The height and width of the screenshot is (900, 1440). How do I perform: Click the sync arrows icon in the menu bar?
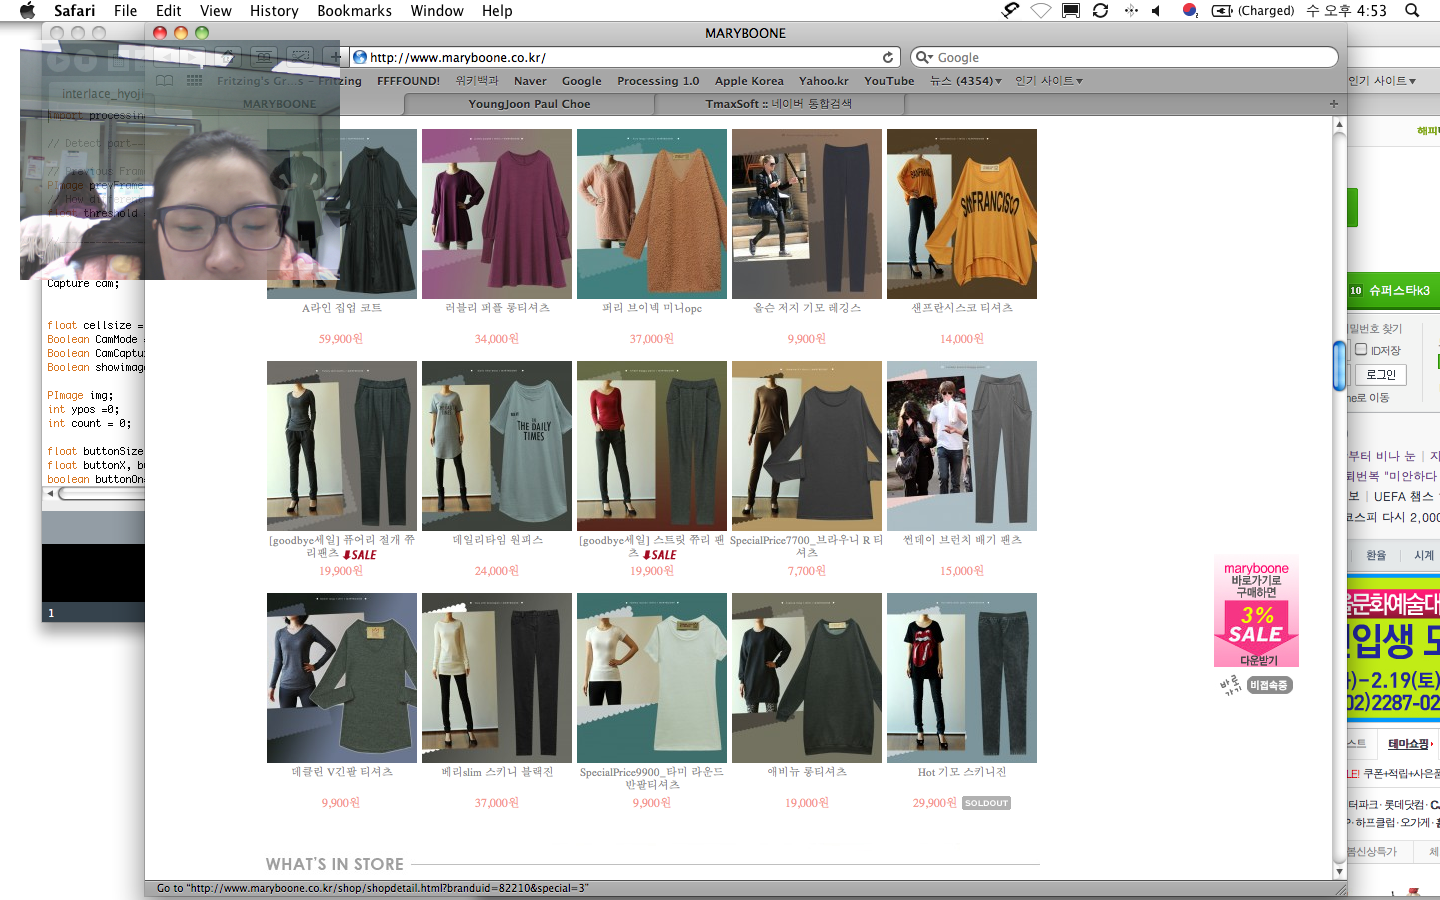click(x=1100, y=11)
